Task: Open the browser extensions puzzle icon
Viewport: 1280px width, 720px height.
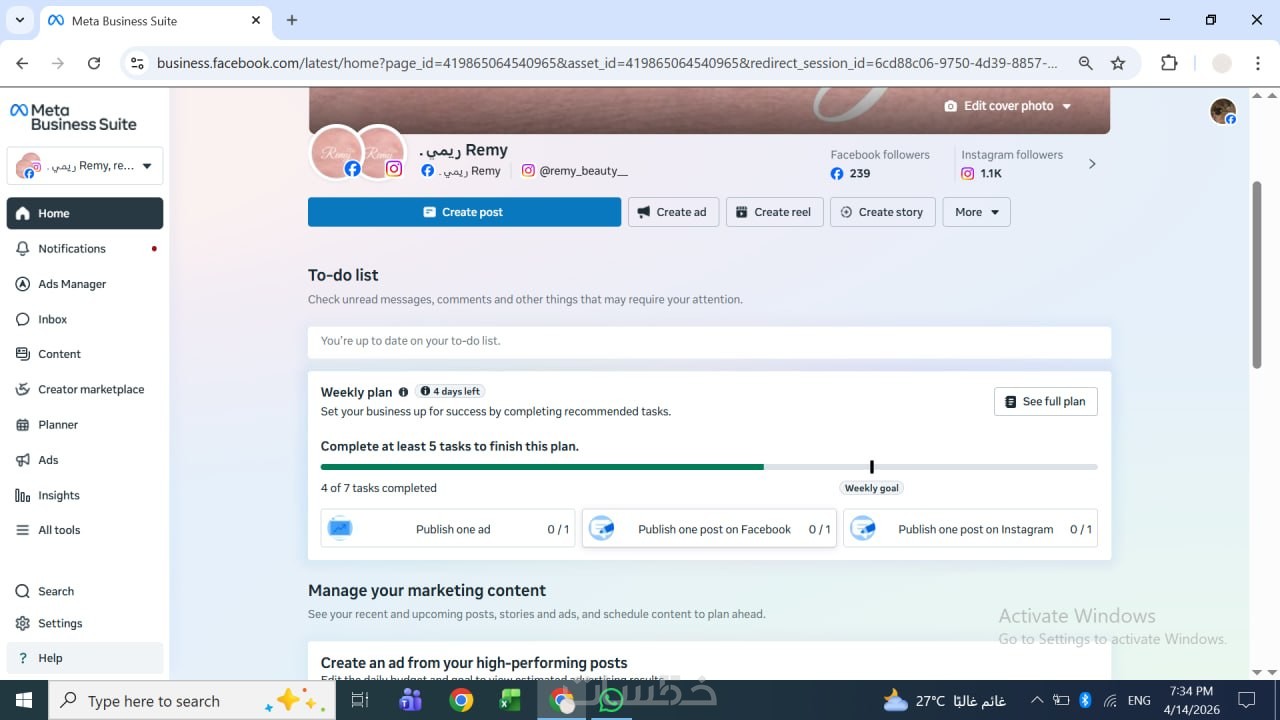Action: click(x=1169, y=63)
